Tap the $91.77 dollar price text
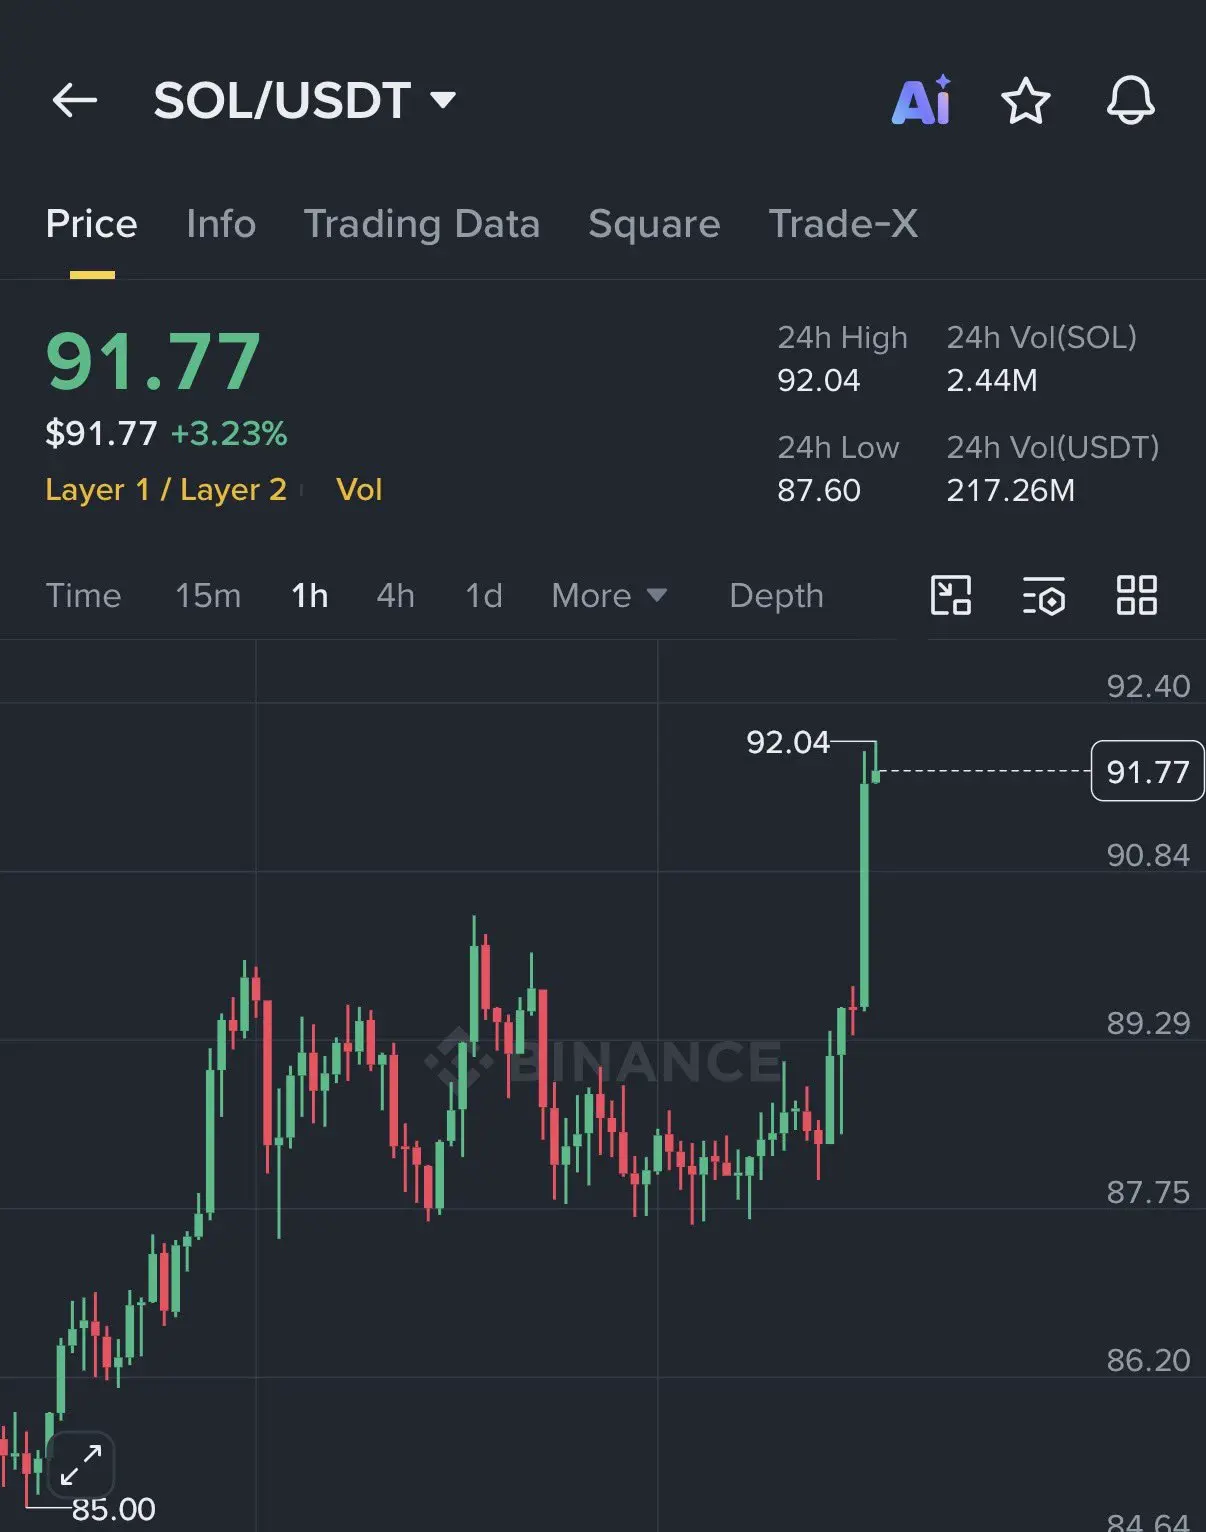The height and width of the screenshot is (1532, 1206). pyautogui.click(x=101, y=434)
